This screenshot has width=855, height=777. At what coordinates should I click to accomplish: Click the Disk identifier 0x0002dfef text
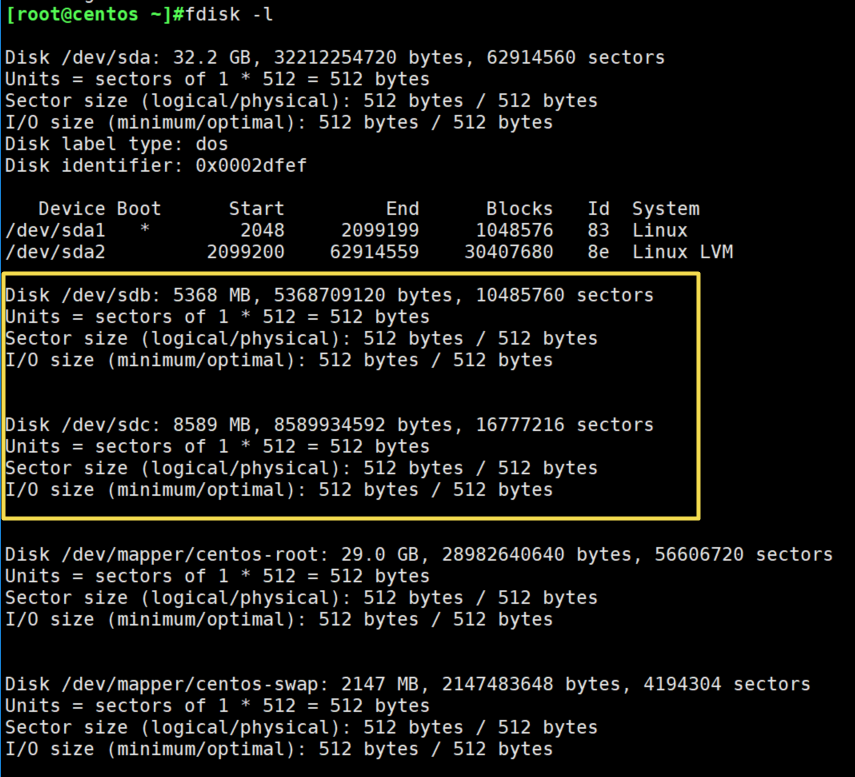[x=155, y=165]
